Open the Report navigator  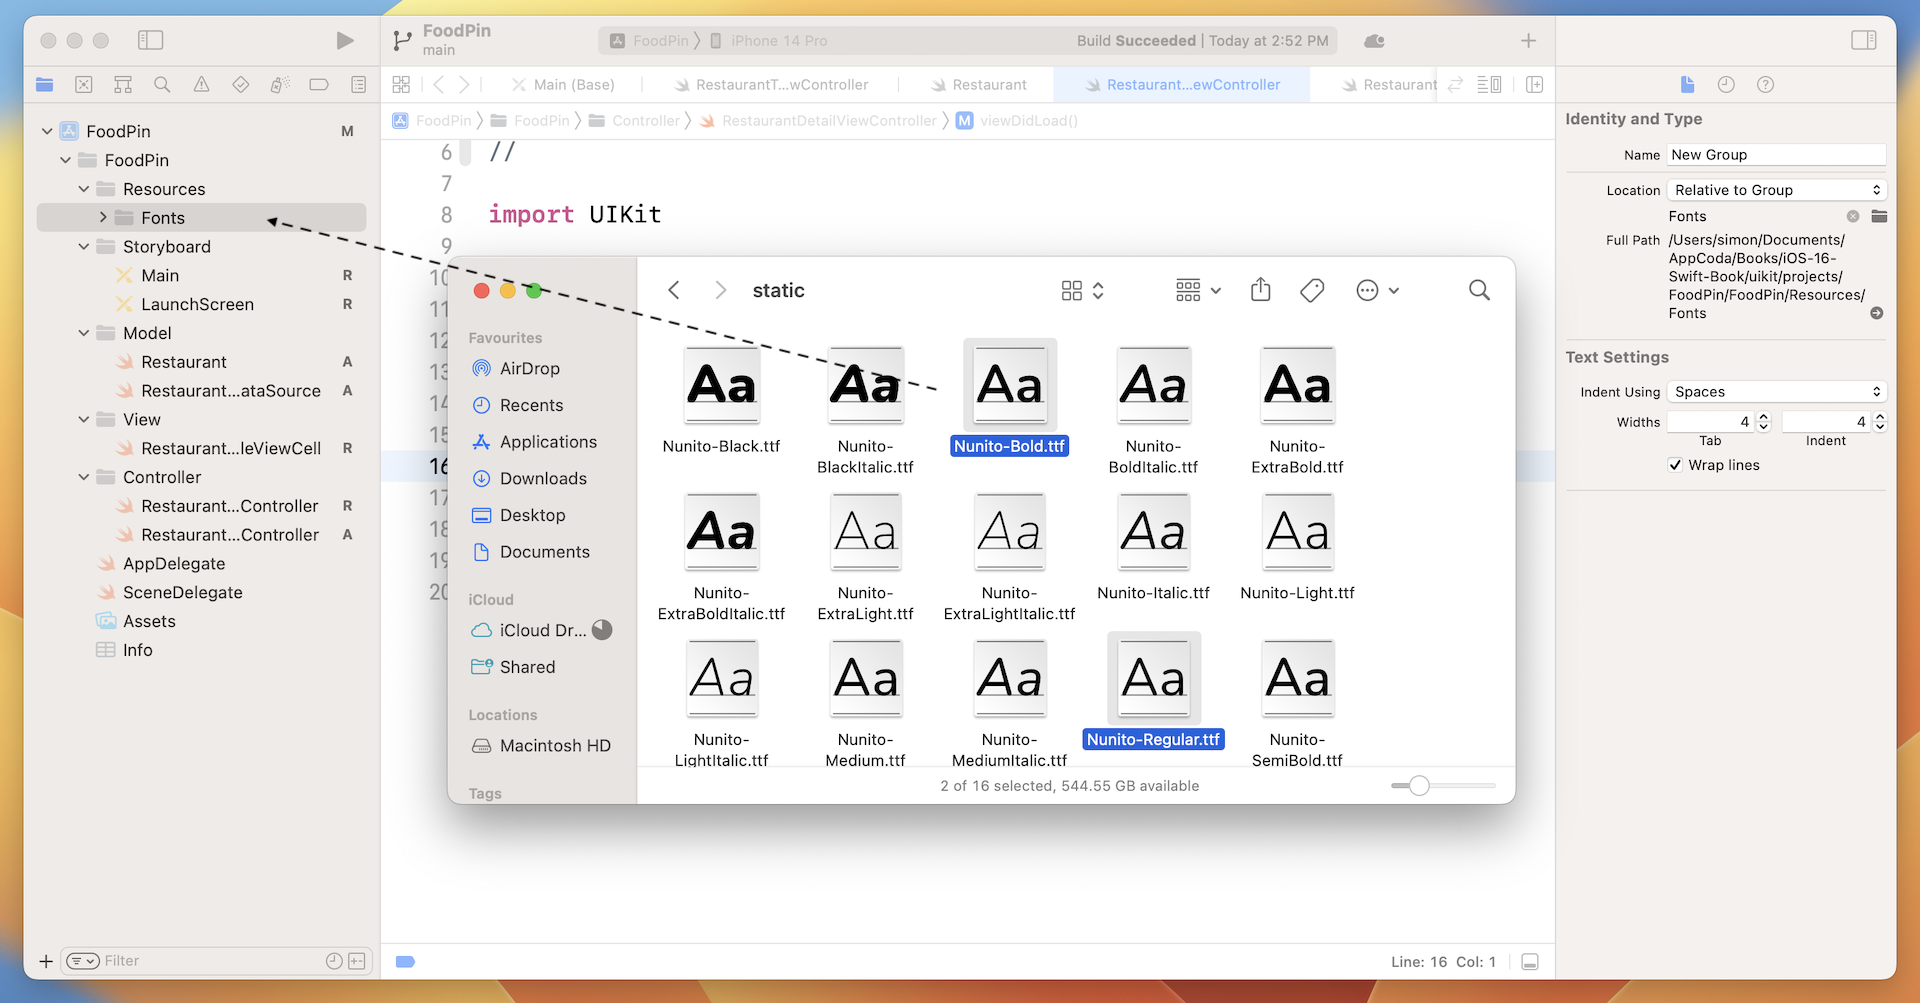point(358,84)
